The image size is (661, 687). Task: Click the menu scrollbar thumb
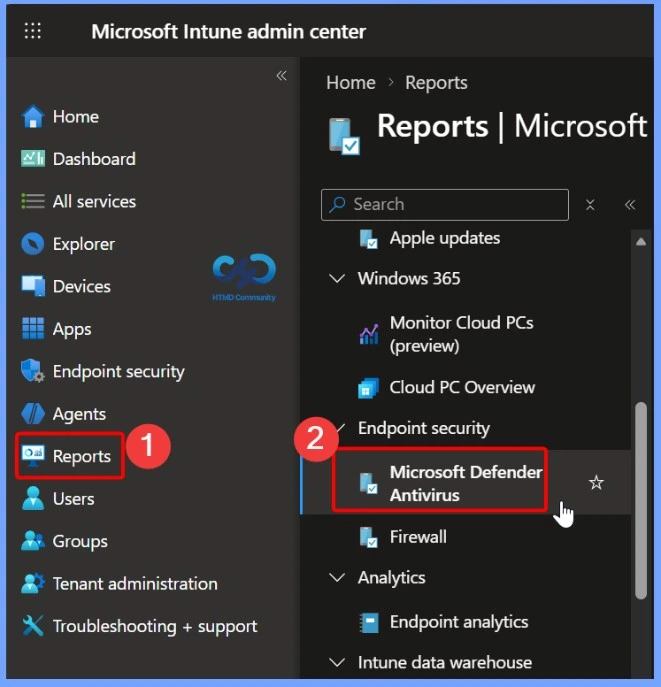point(641,500)
